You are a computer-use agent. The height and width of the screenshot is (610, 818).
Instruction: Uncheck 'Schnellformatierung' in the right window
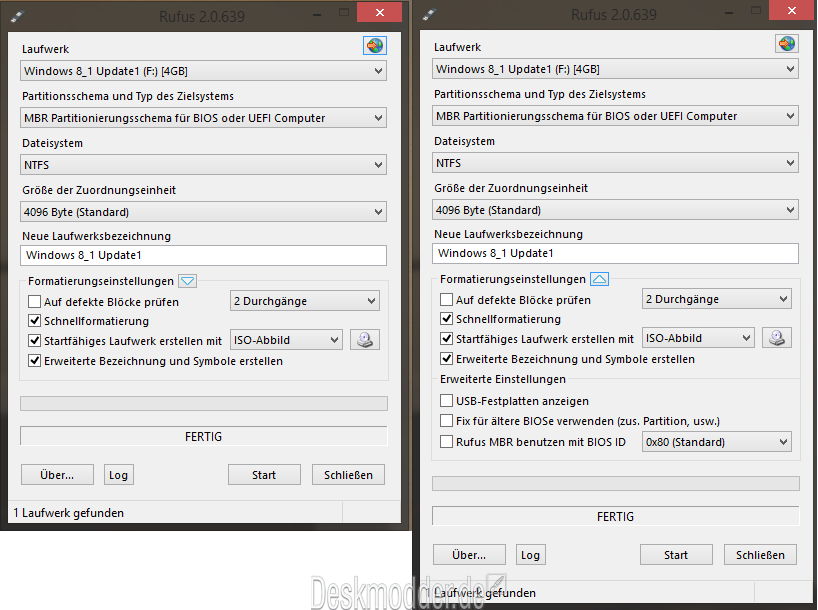[x=447, y=319]
